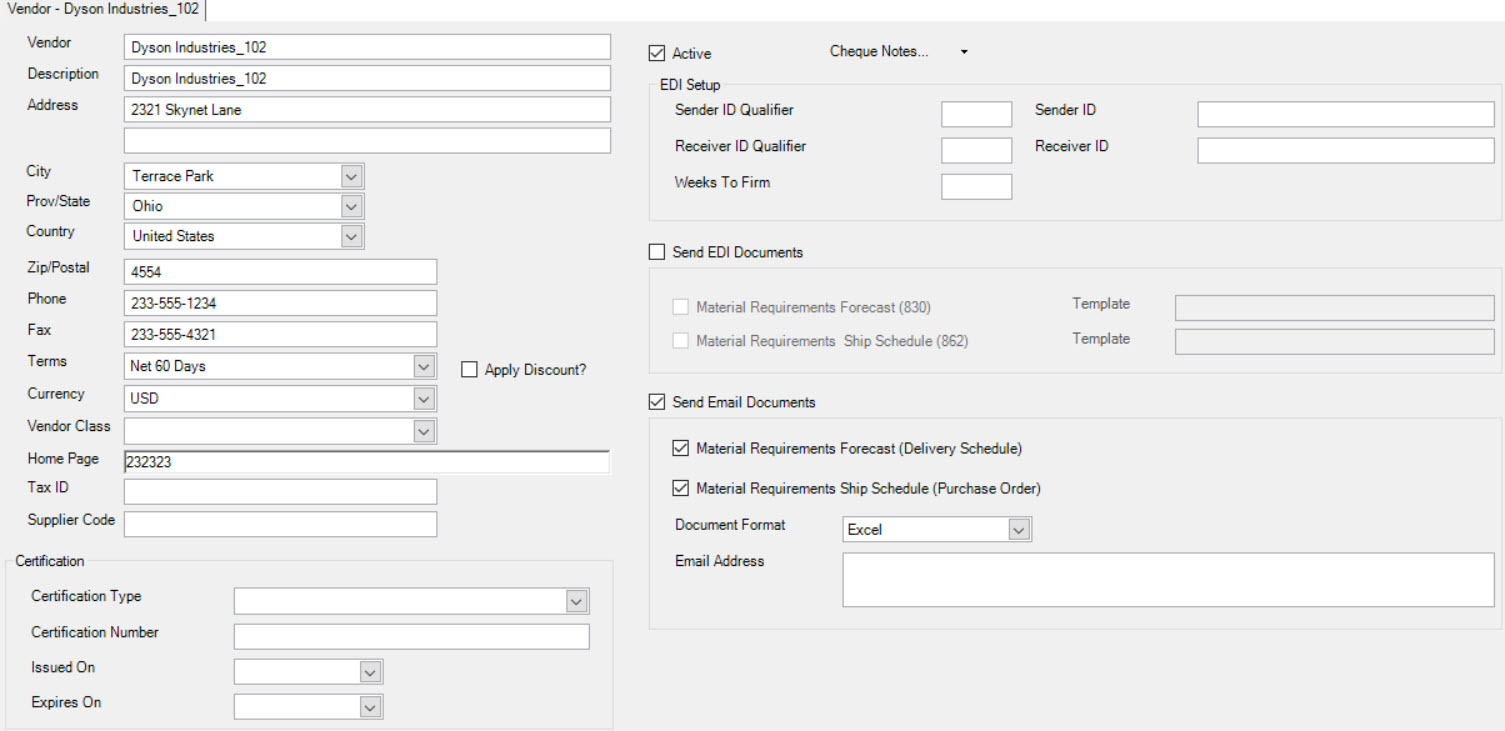Click the Phone number field
The width and height of the screenshot is (1505, 731).
281,303
